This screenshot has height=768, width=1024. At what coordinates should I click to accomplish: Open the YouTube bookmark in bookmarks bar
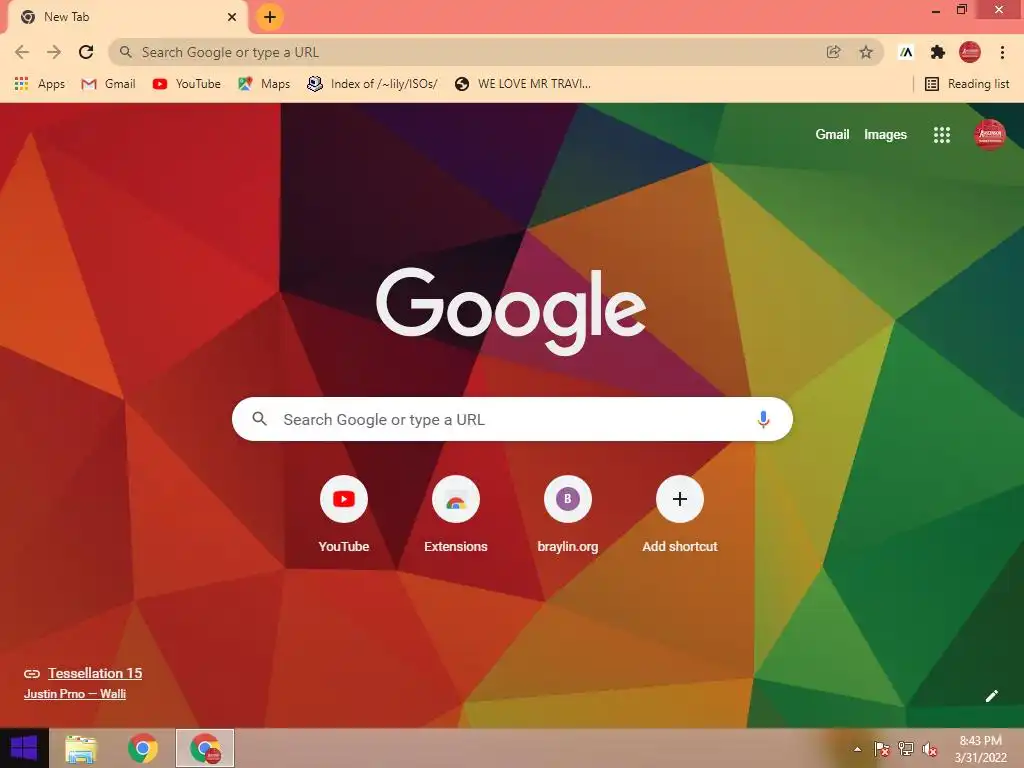187,84
